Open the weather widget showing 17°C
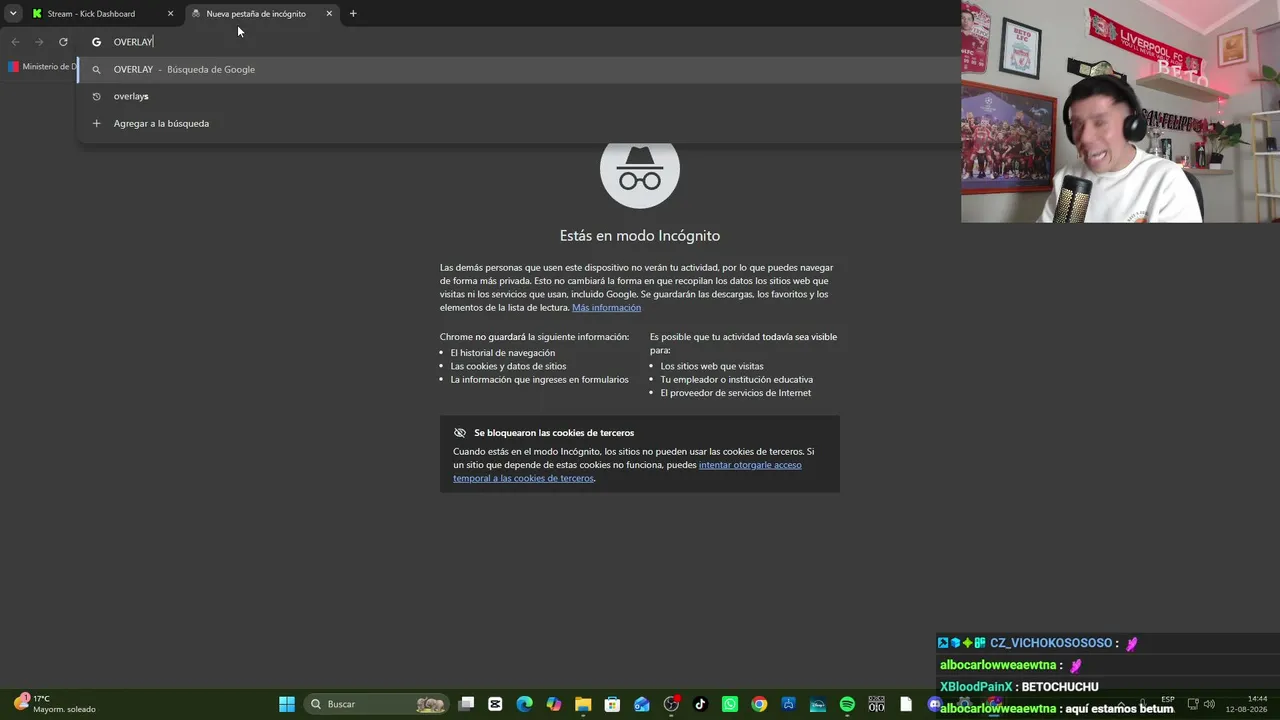1280x720 pixels. [55, 704]
